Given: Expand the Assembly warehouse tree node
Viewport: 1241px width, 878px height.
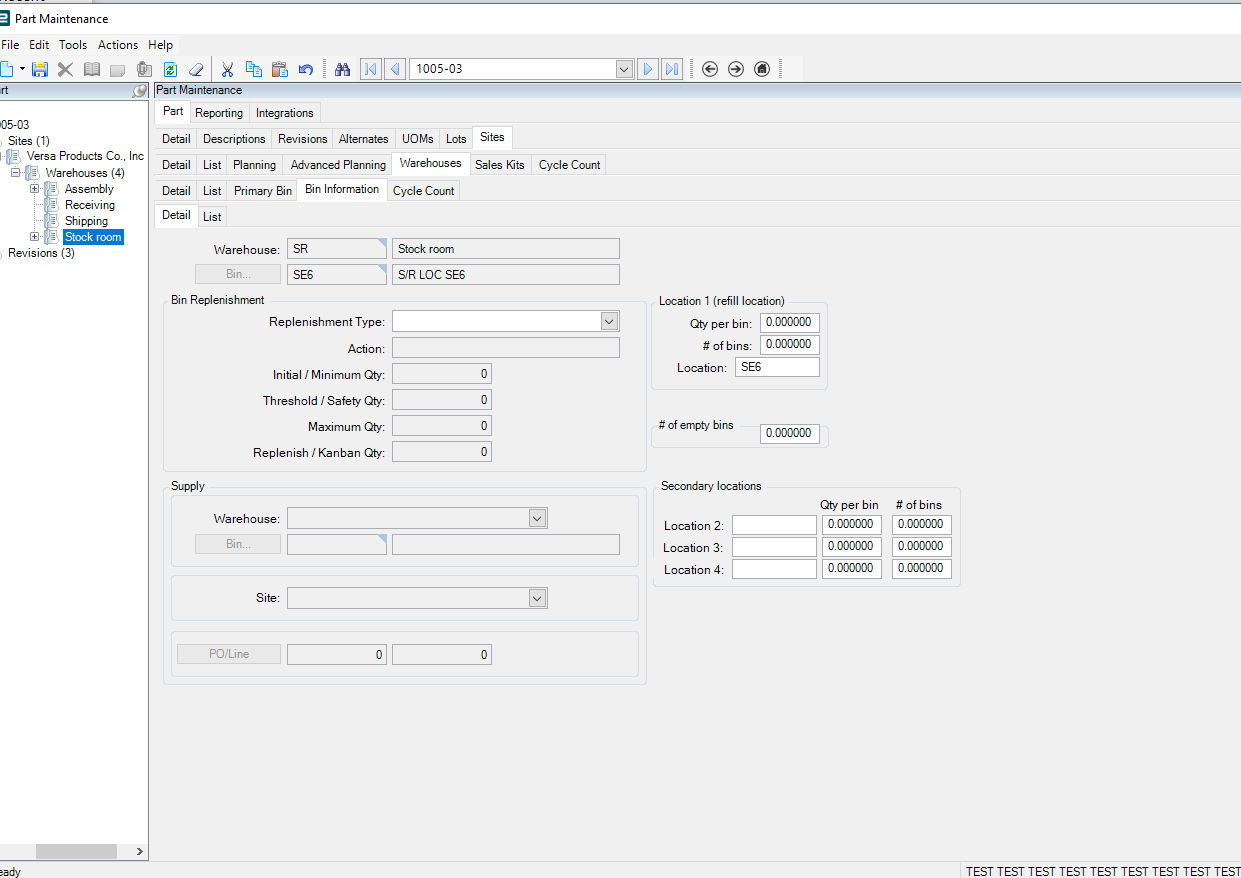Looking at the screenshot, I should point(35,189).
